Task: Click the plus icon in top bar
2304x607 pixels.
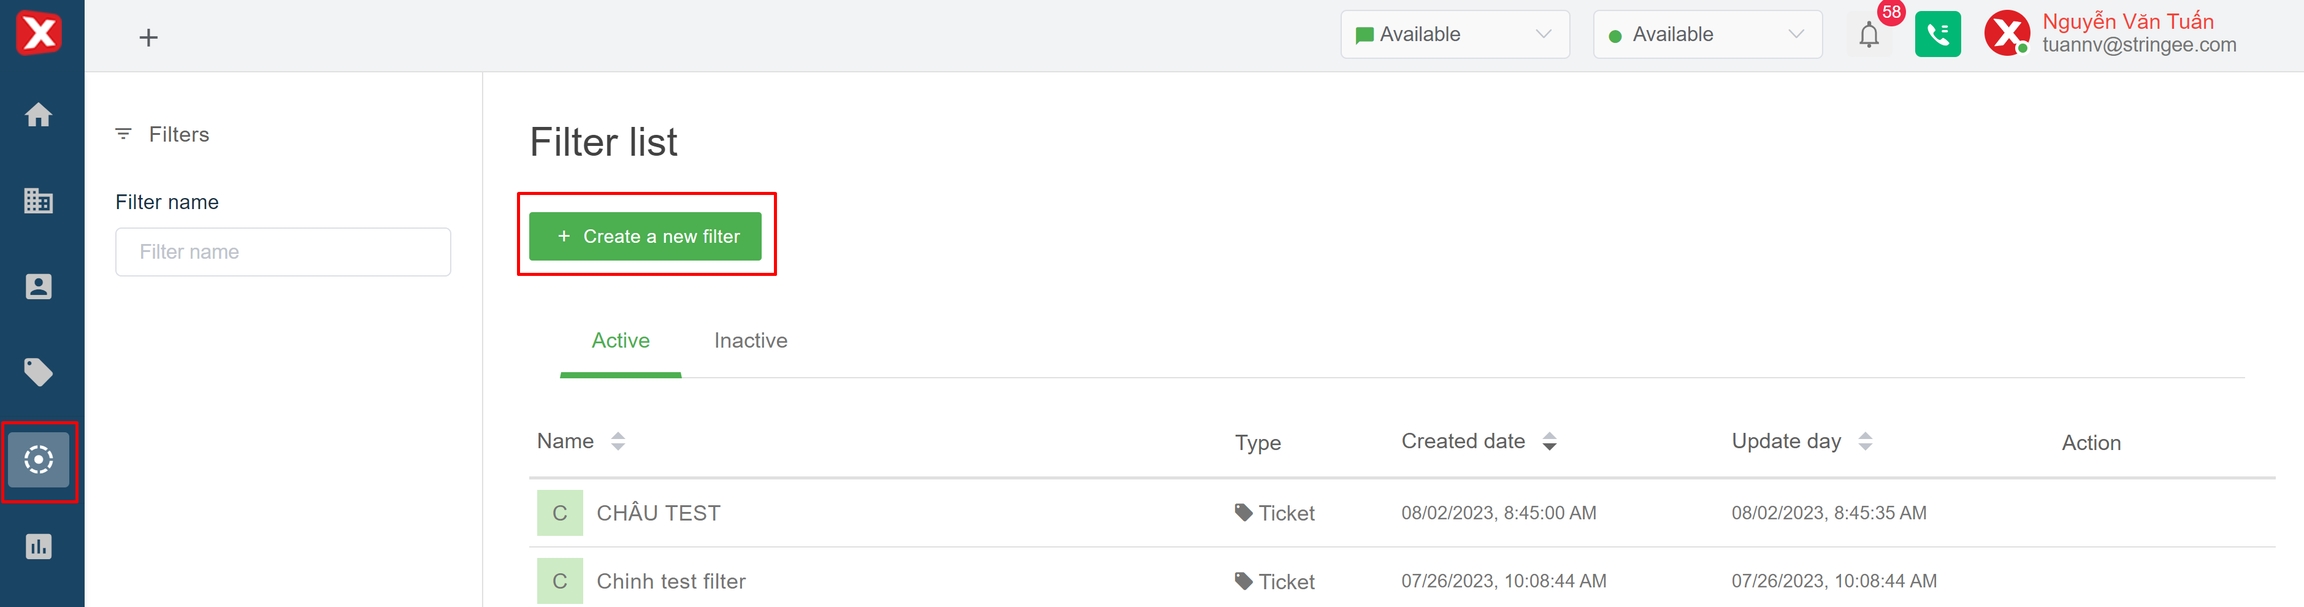Action: pyautogui.click(x=148, y=38)
